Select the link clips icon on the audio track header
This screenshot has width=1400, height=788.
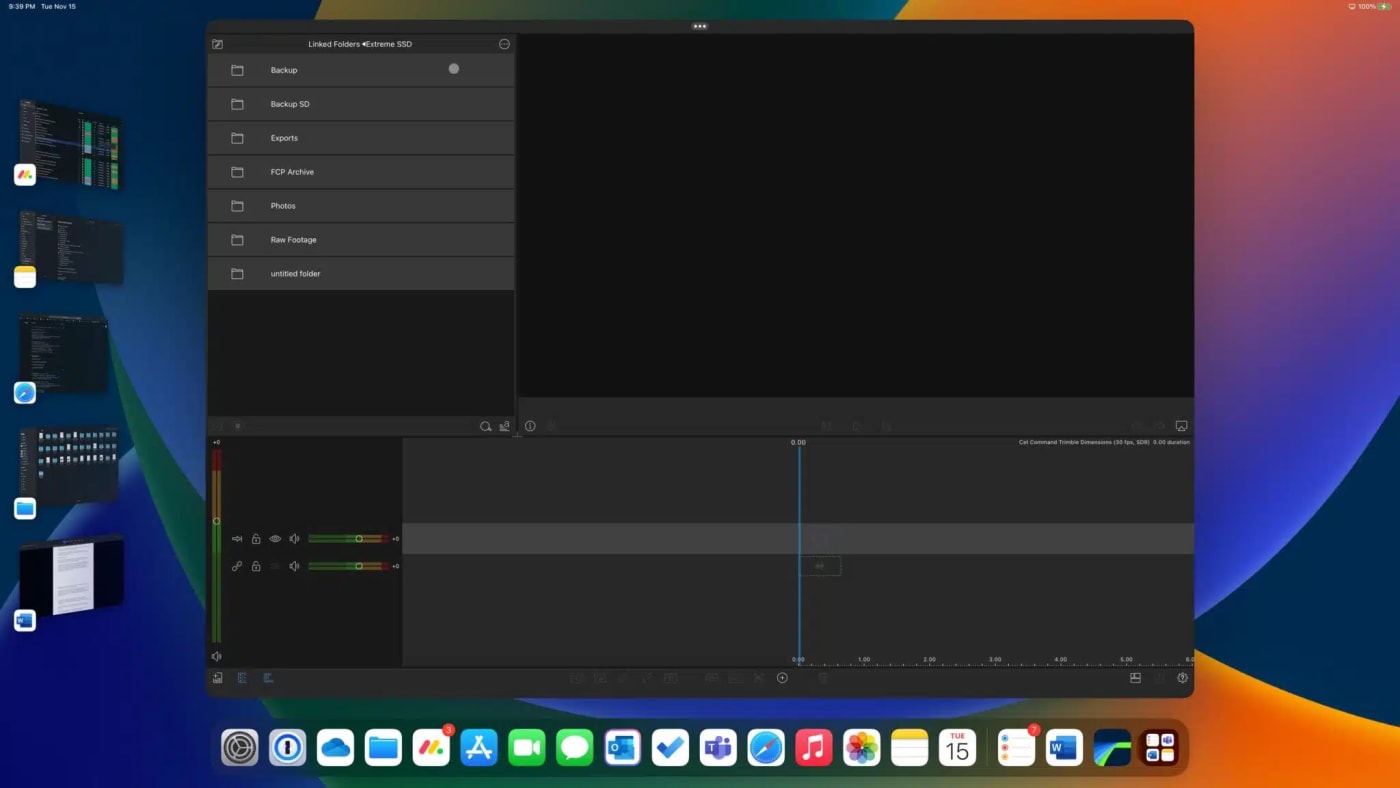click(237, 565)
